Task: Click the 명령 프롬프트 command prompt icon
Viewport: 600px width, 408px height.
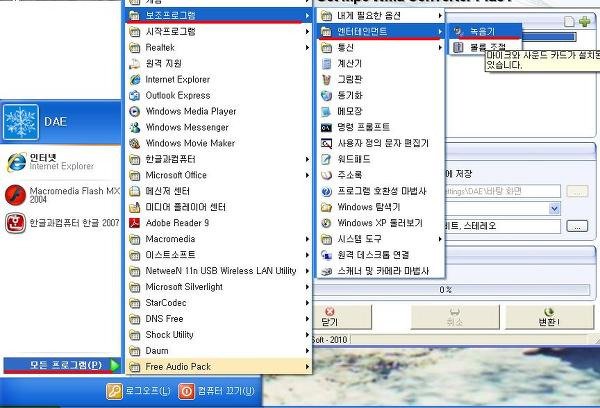Action: point(326,127)
